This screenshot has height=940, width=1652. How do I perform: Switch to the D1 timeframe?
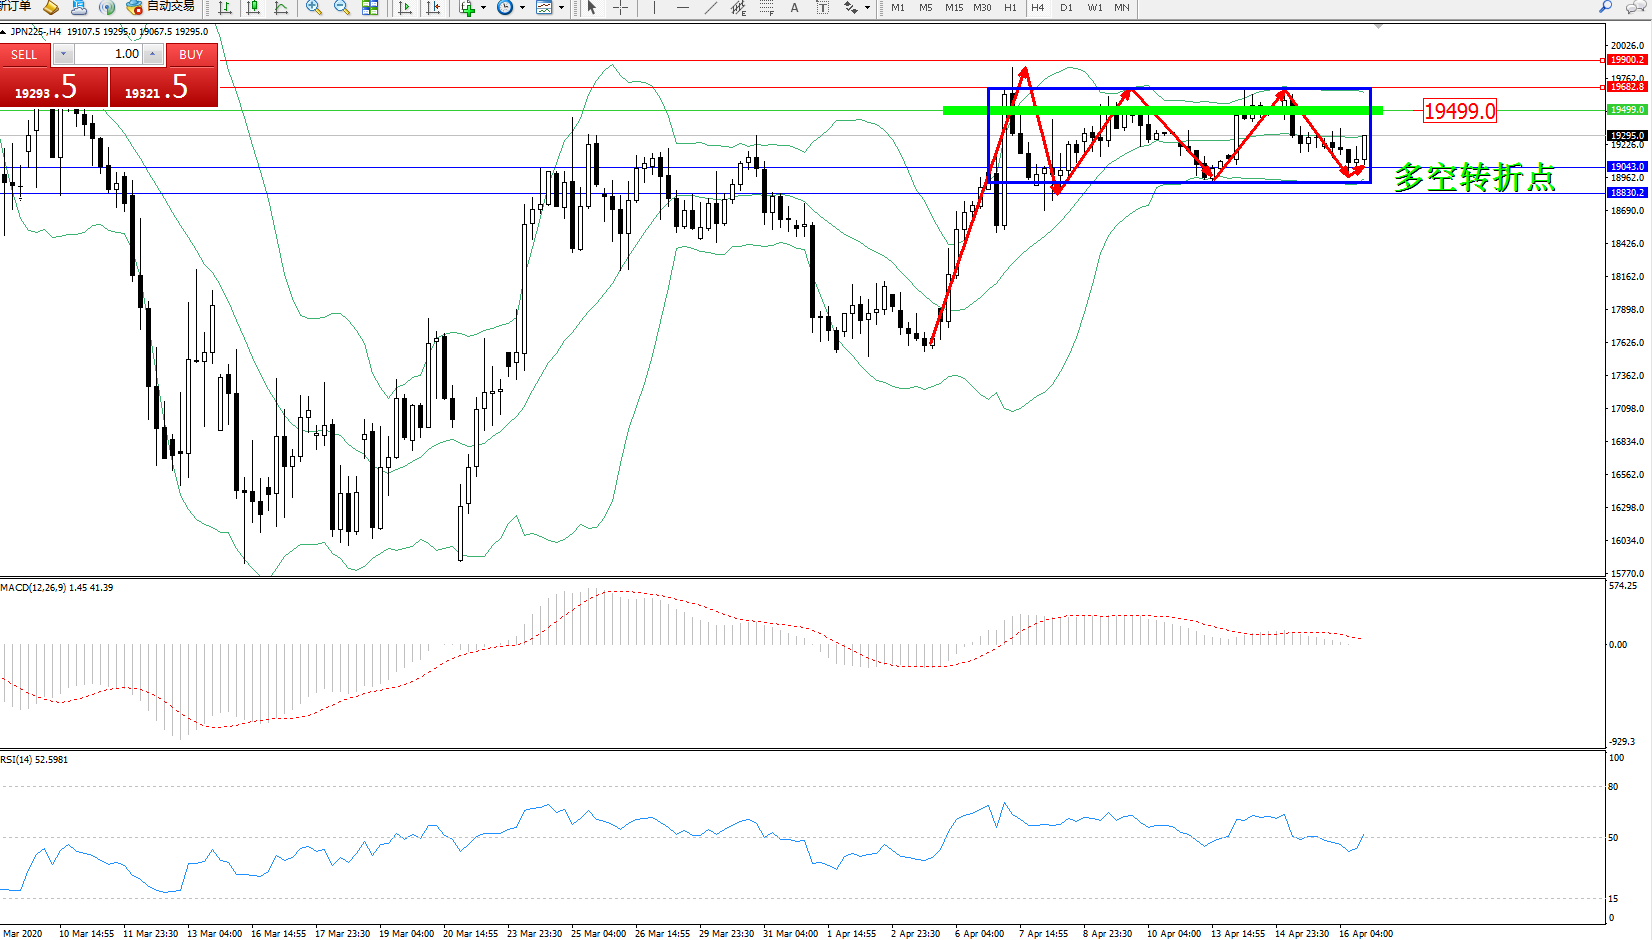click(1066, 8)
